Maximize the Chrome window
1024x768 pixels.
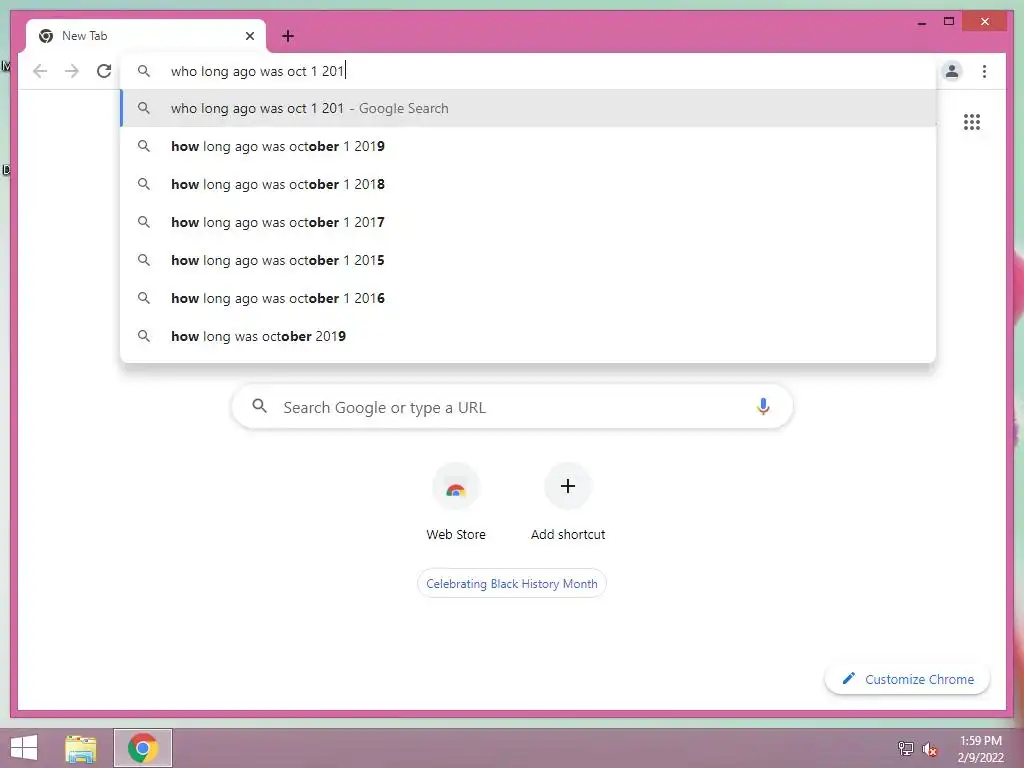tap(949, 22)
